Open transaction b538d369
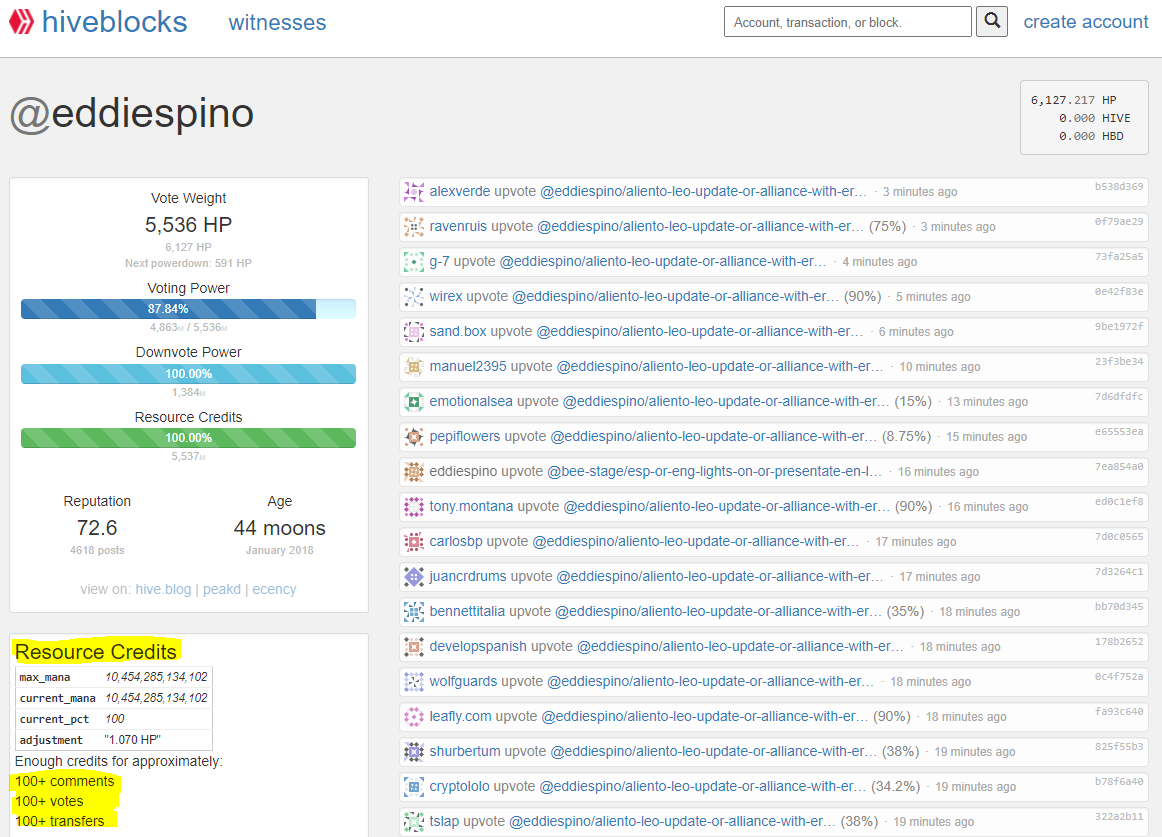The height and width of the screenshot is (837, 1162). point(1119,187)
